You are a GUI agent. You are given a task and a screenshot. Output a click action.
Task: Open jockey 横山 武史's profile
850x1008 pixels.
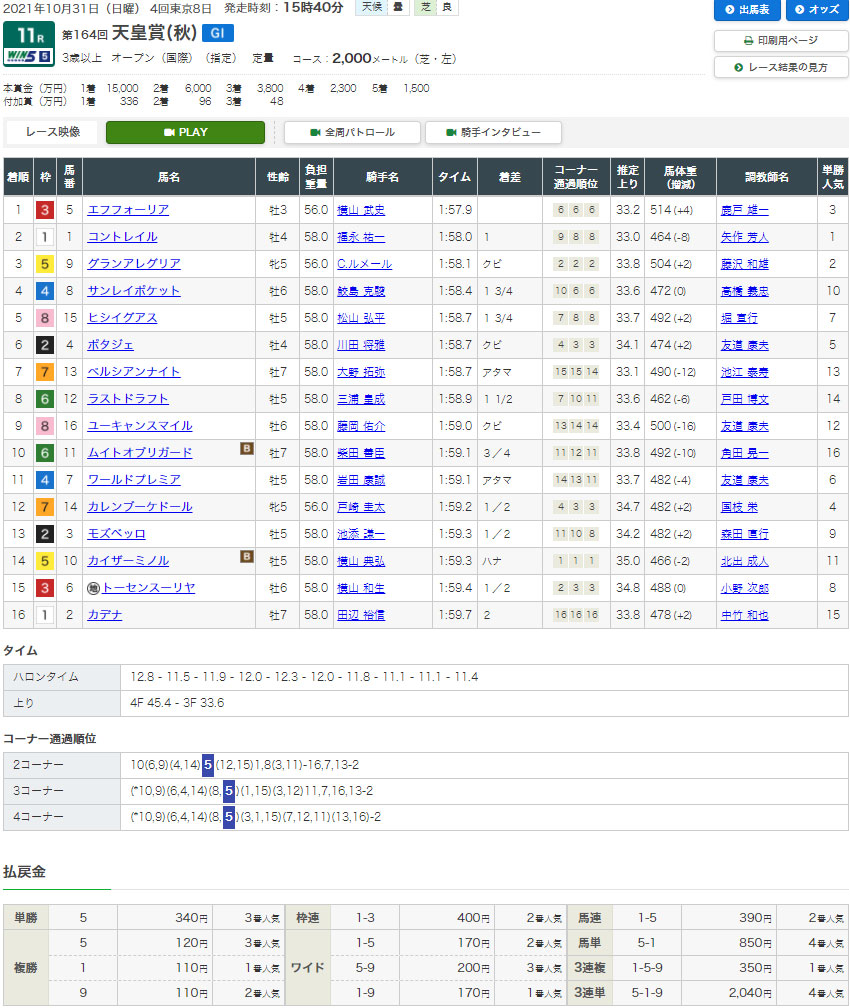(x=361, y=210)
